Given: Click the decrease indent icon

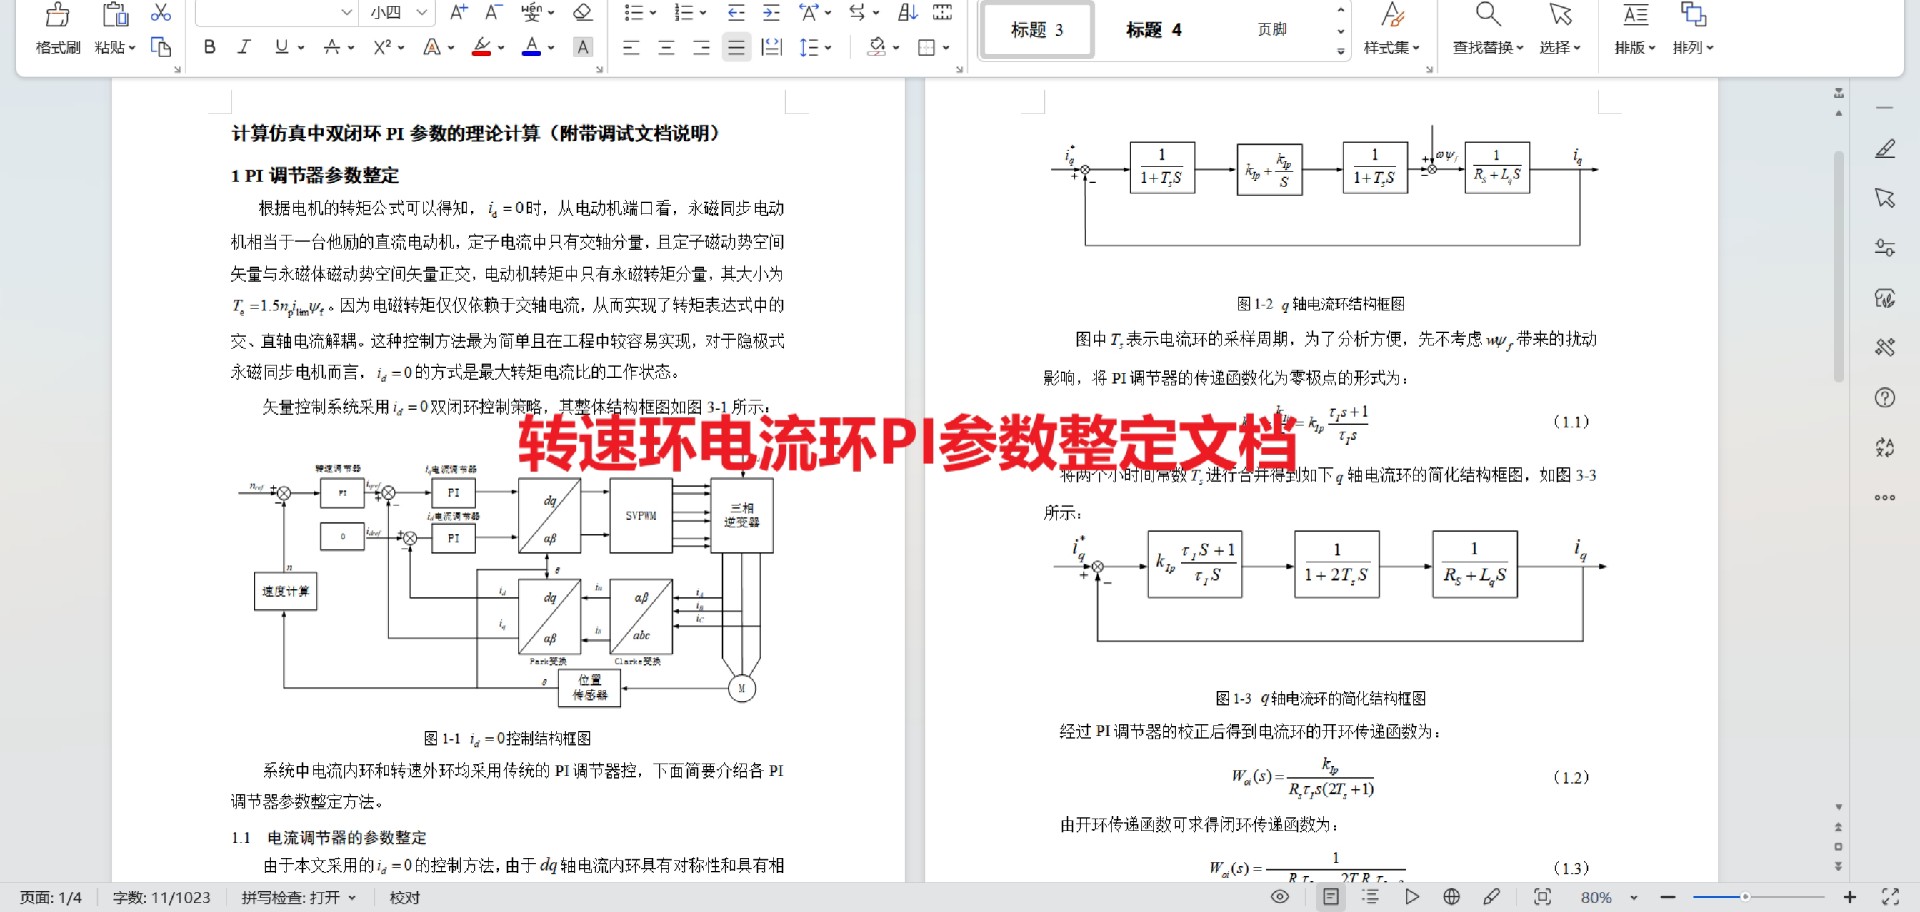Looking at the screenshot, I should click(x=736, y=12).
